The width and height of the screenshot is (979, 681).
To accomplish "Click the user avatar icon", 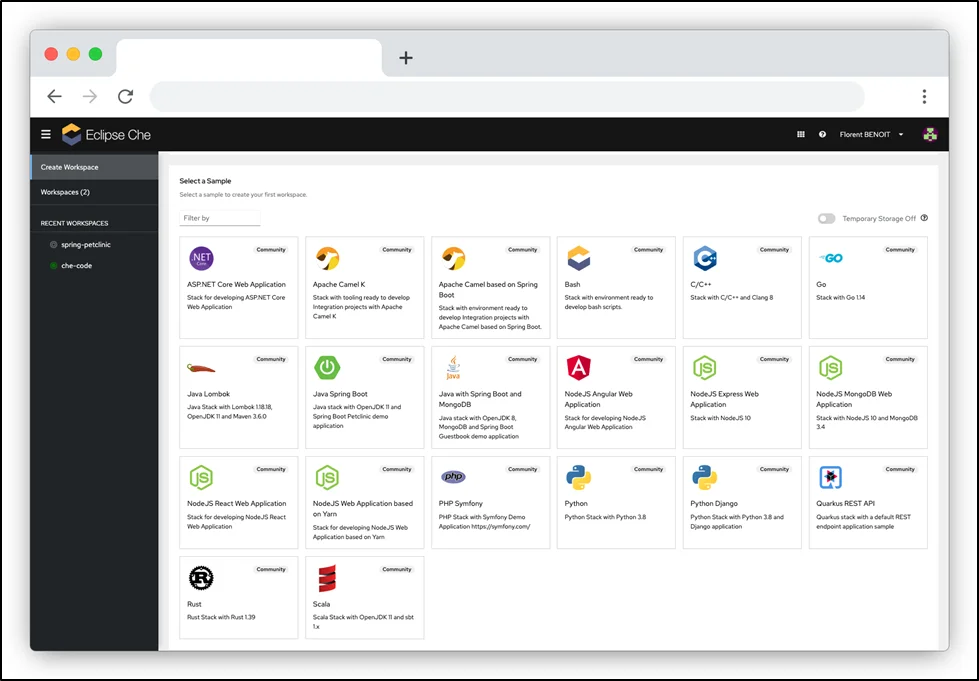I will [930, 134].
